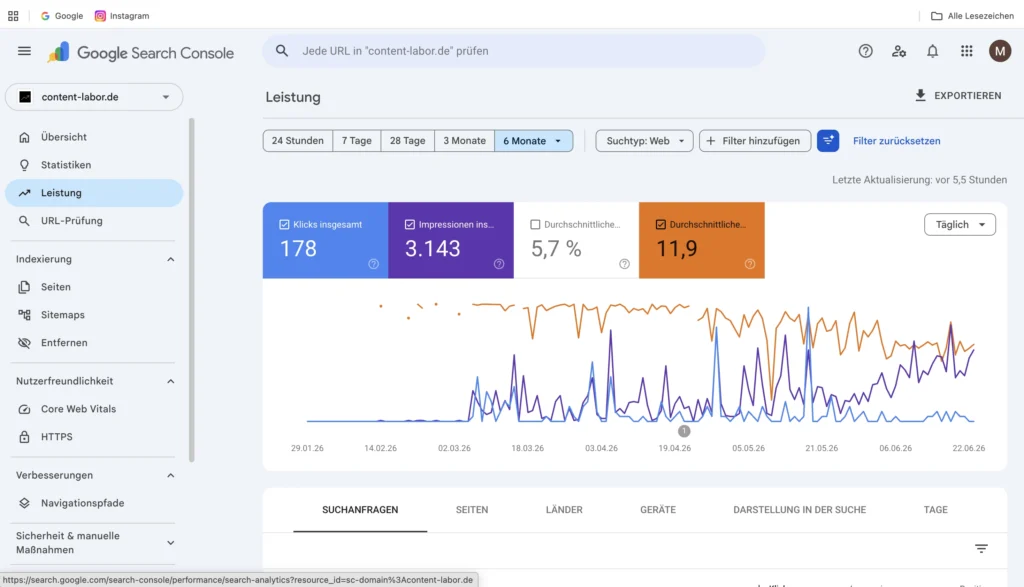Image resolution: width=1024 pixels, height=587 pixels.
Task: Click the chart annotation marker 1
Action: point(684,431)
